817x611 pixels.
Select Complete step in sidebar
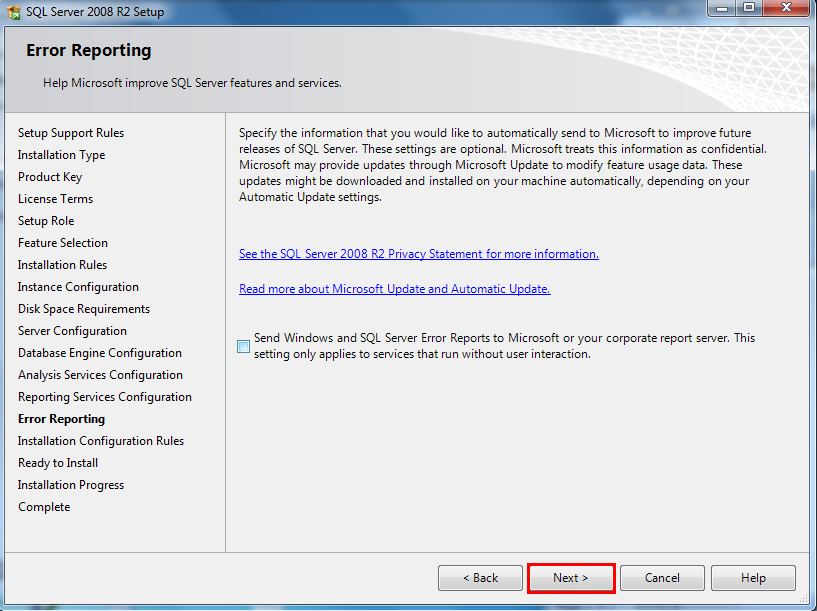point(44,507)
